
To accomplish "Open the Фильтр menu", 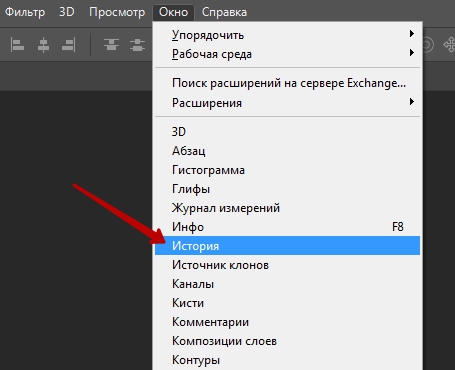I will coord(25,12).
